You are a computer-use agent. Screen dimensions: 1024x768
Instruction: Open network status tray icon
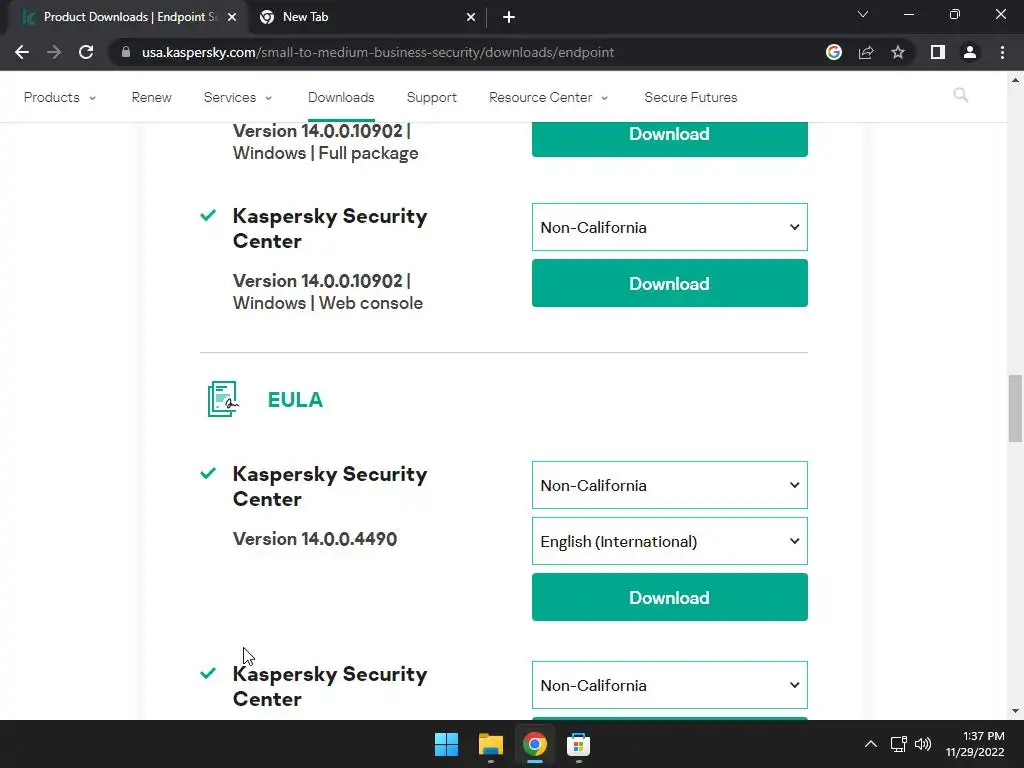click(899, 744)
